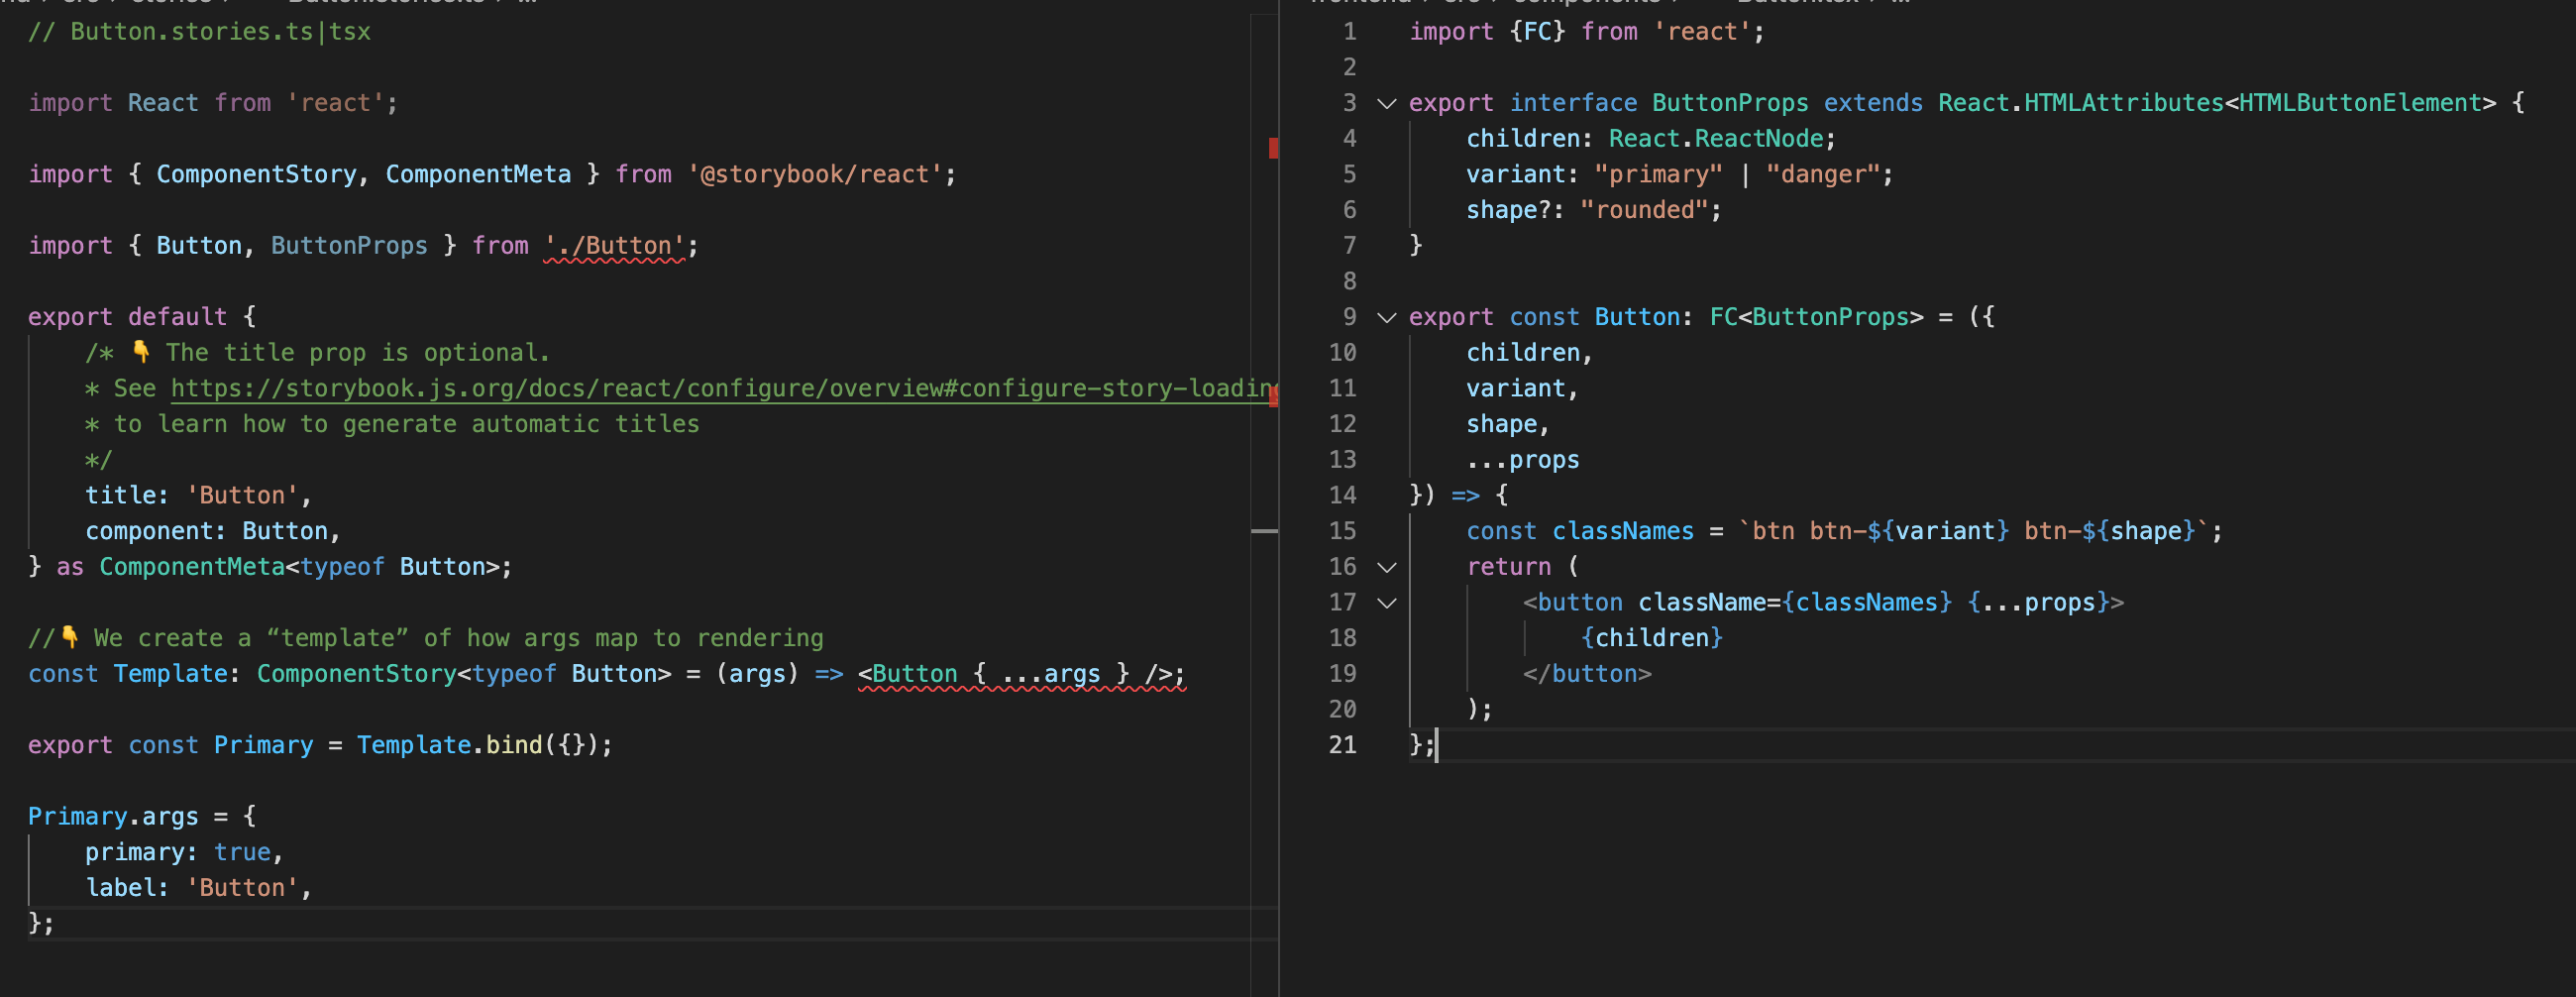Screen dimensions: 2576x997
Task: Click the 'We create a template' comment line
Action: (x=426, y=638)
